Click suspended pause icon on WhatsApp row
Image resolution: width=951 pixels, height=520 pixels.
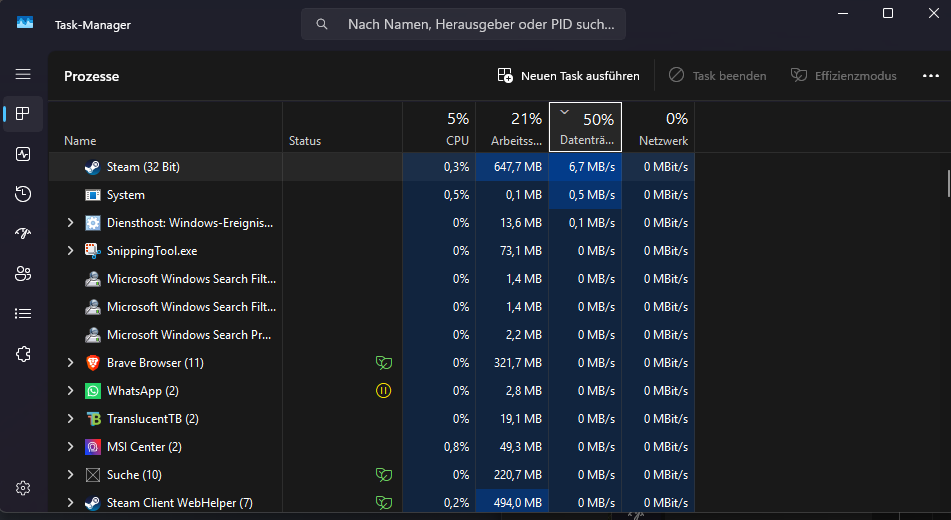tap(383, 391)
